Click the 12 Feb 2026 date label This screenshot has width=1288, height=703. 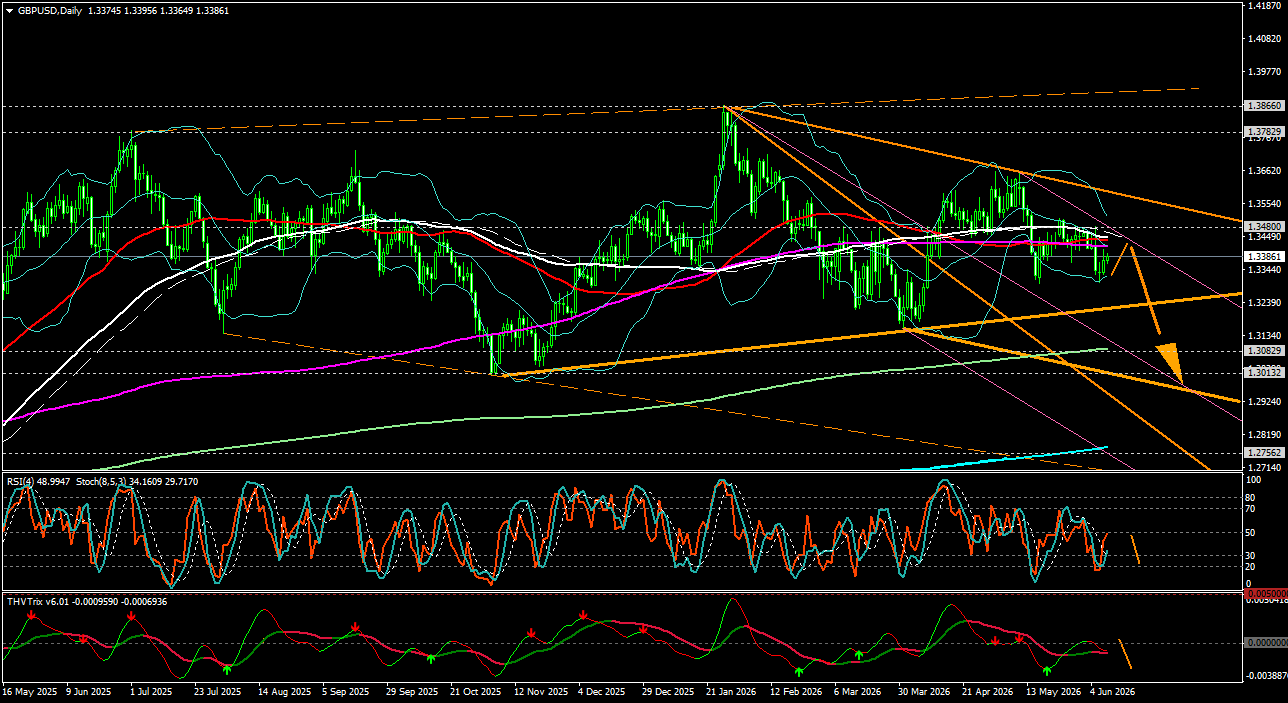tap(797, 691)
